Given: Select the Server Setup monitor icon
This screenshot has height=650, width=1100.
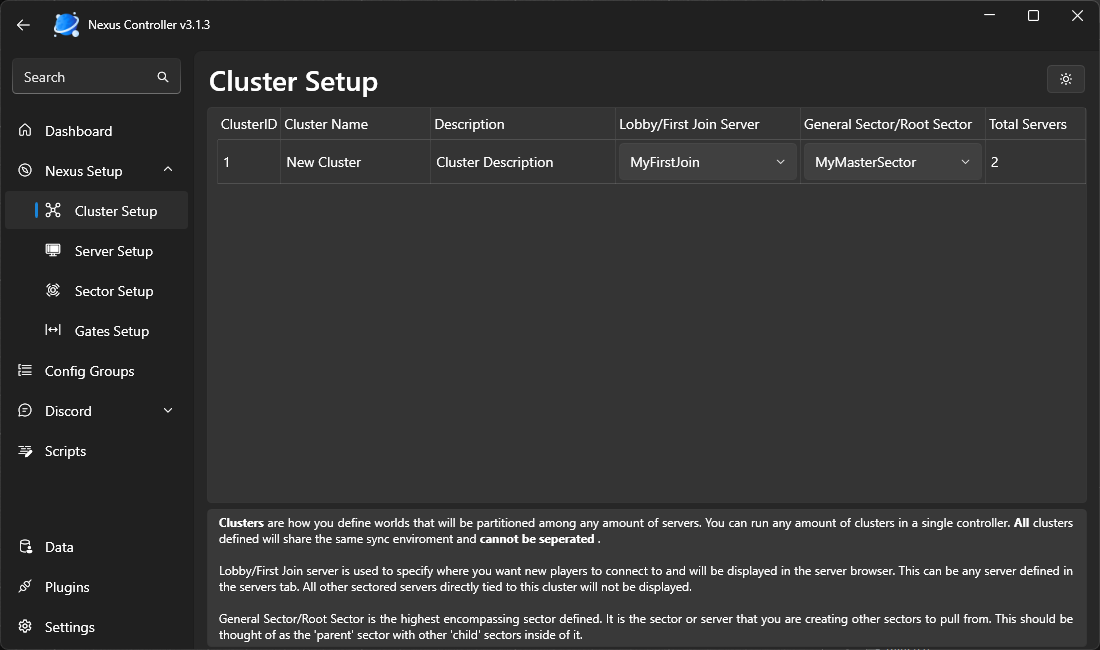Looking at the screenshot, I should (x=53, y=251).
